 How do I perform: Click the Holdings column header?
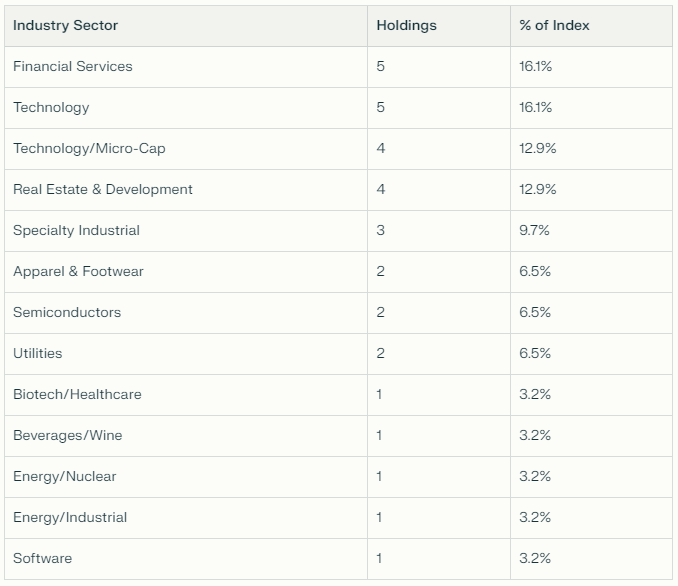(x=406, y=26)
